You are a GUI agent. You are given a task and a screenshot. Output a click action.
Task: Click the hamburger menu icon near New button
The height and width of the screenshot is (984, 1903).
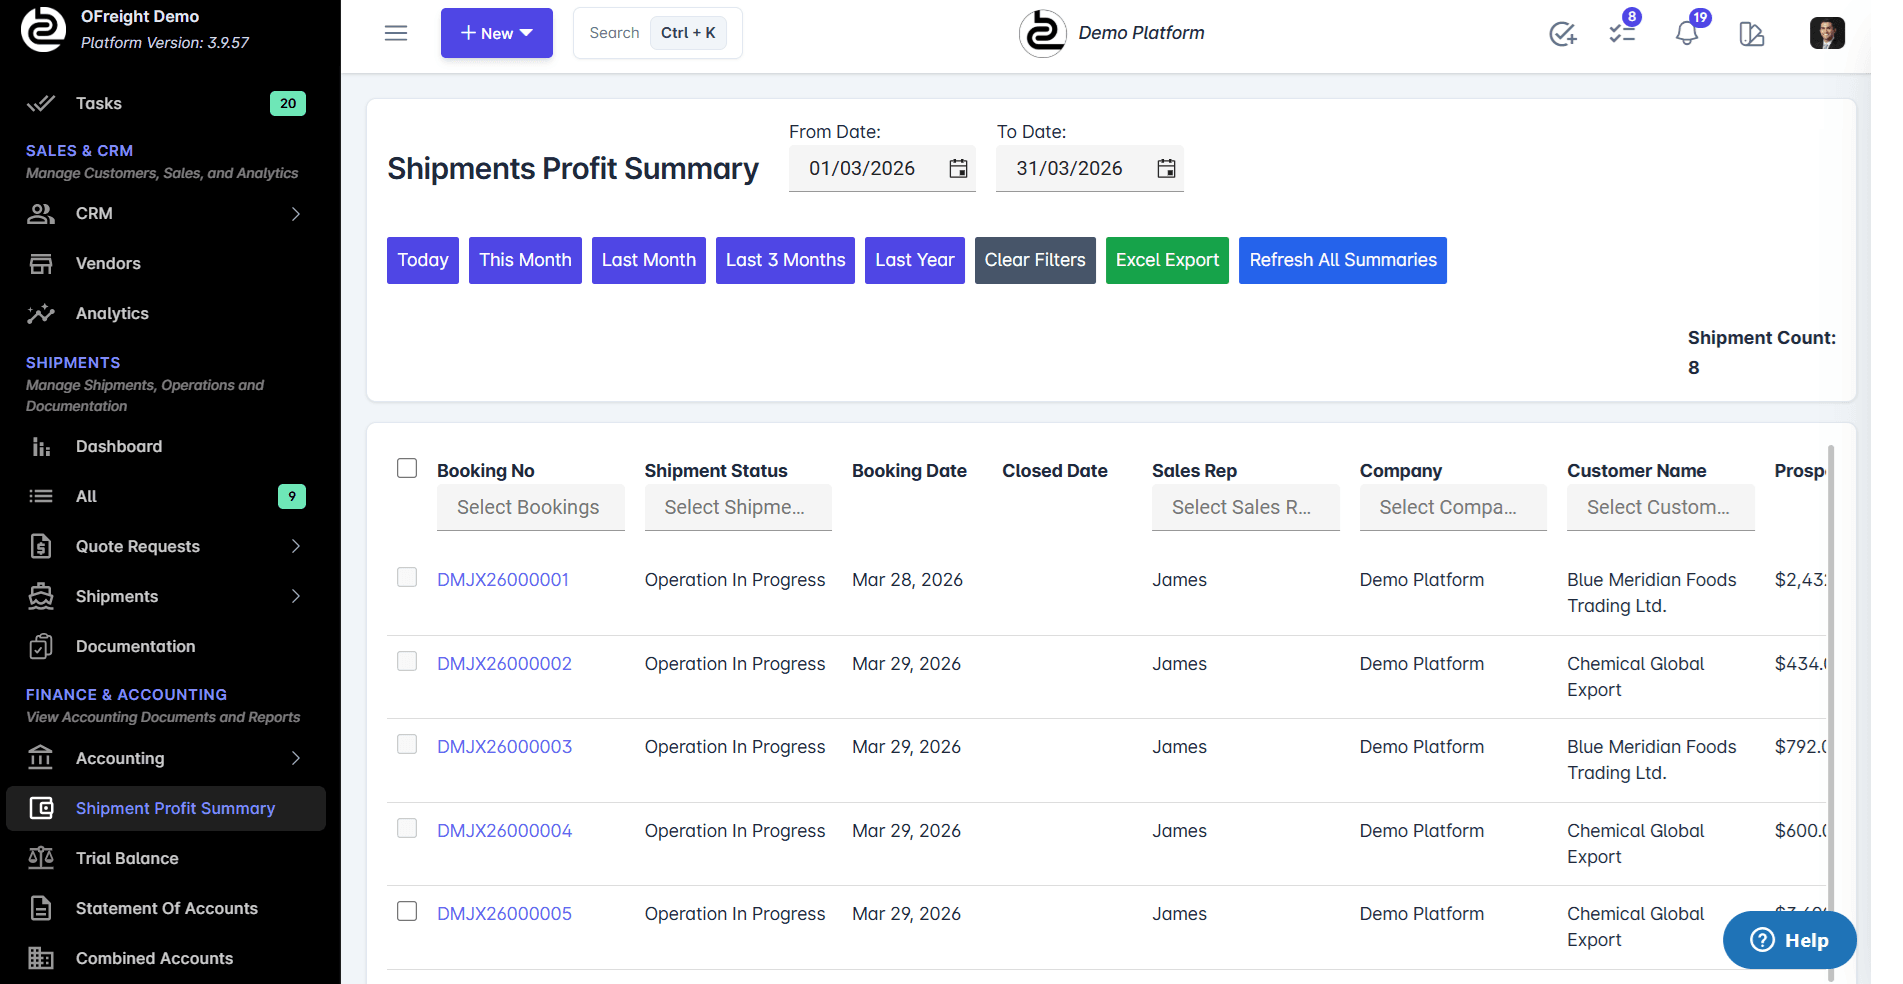[396, 33]
